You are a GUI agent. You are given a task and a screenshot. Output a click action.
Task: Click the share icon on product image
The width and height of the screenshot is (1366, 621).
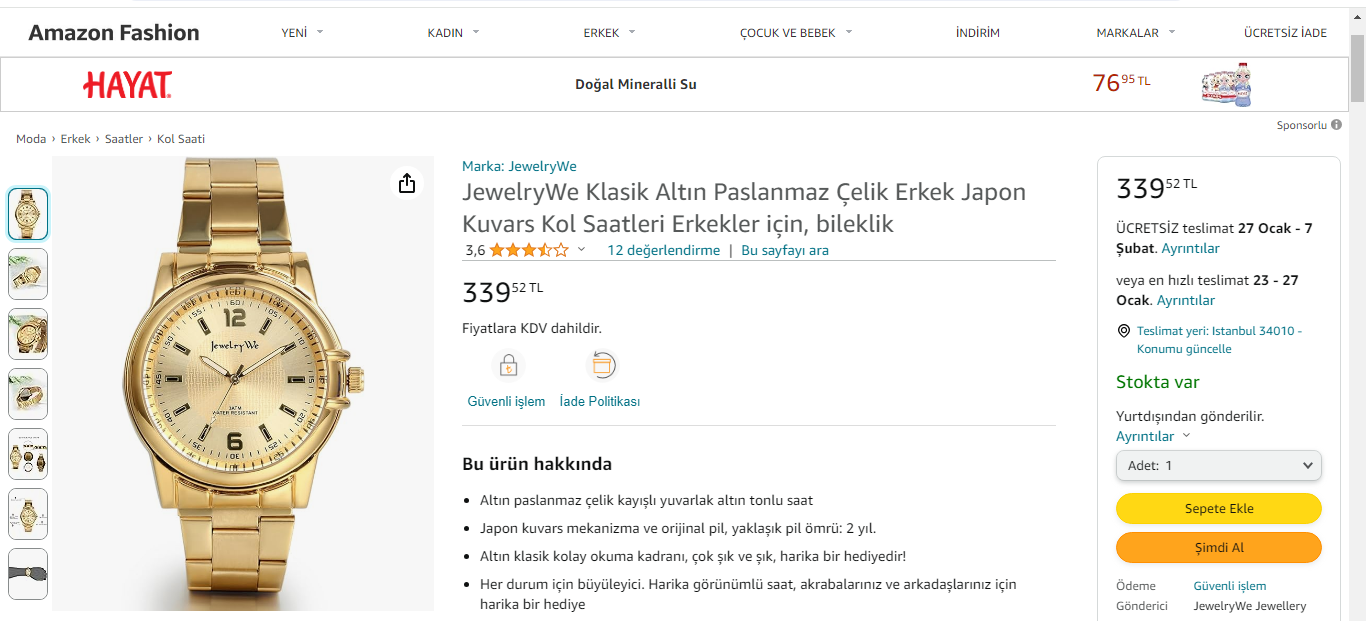click(406, 183)
